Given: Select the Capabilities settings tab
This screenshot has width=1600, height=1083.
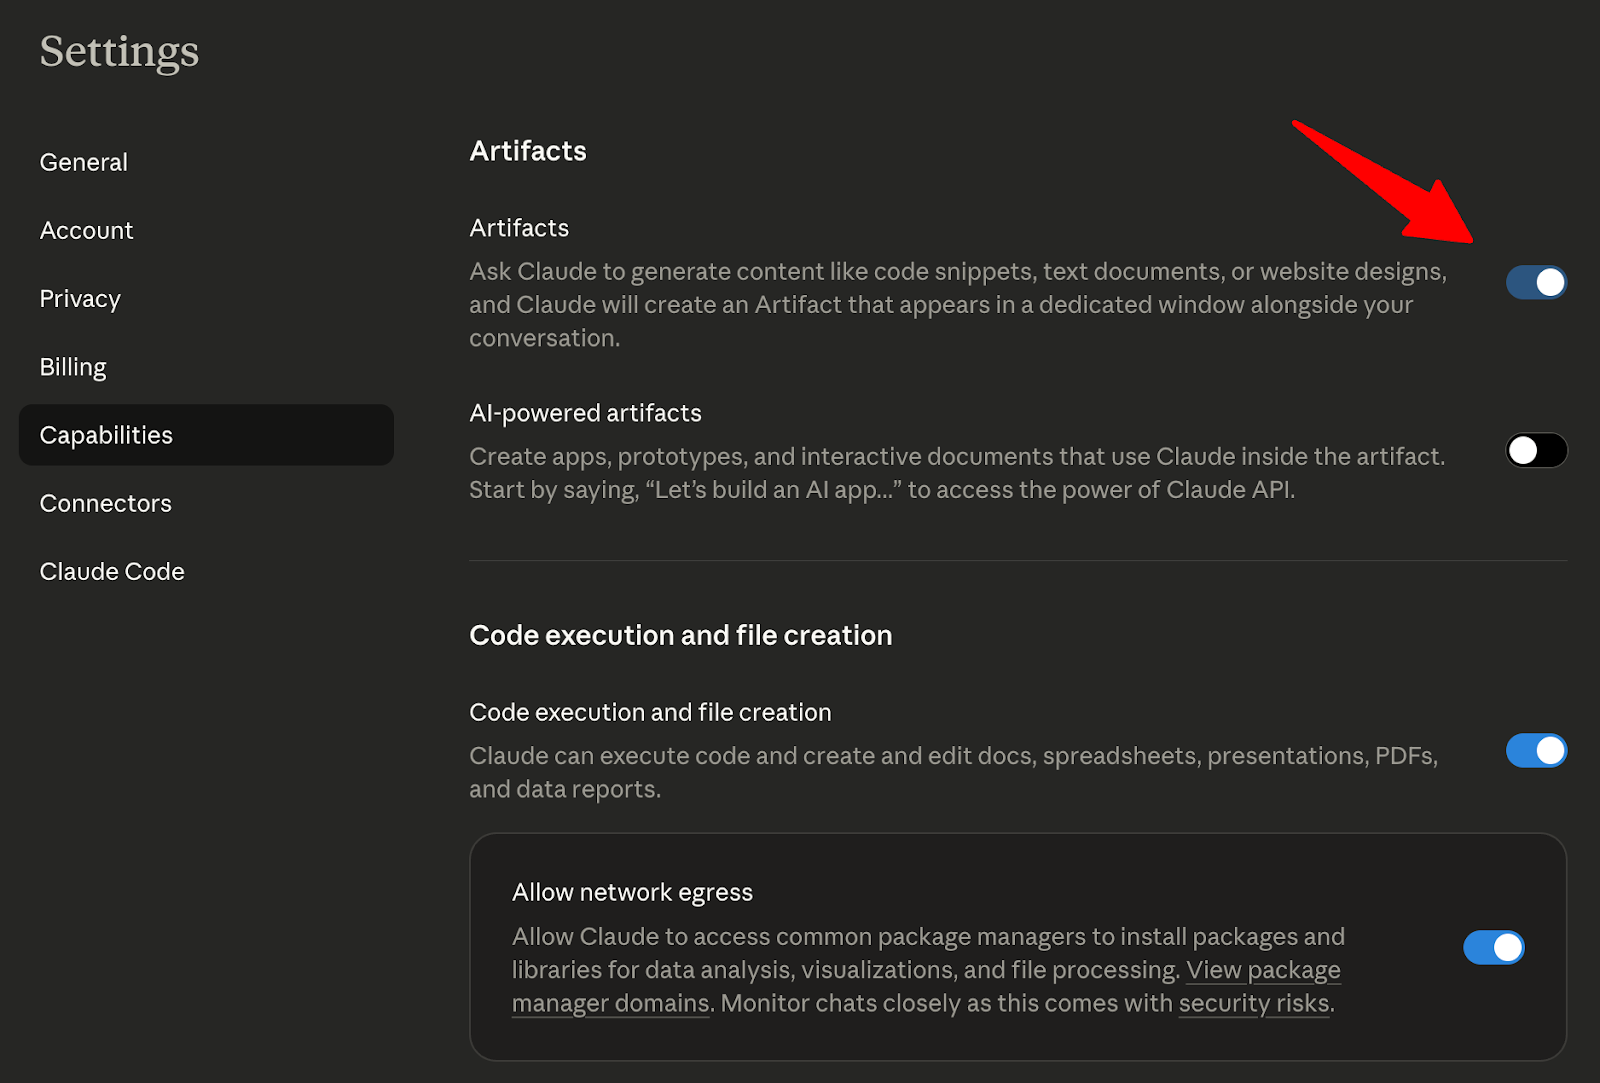Looking at the screenshot, I should tap(105, 435).
